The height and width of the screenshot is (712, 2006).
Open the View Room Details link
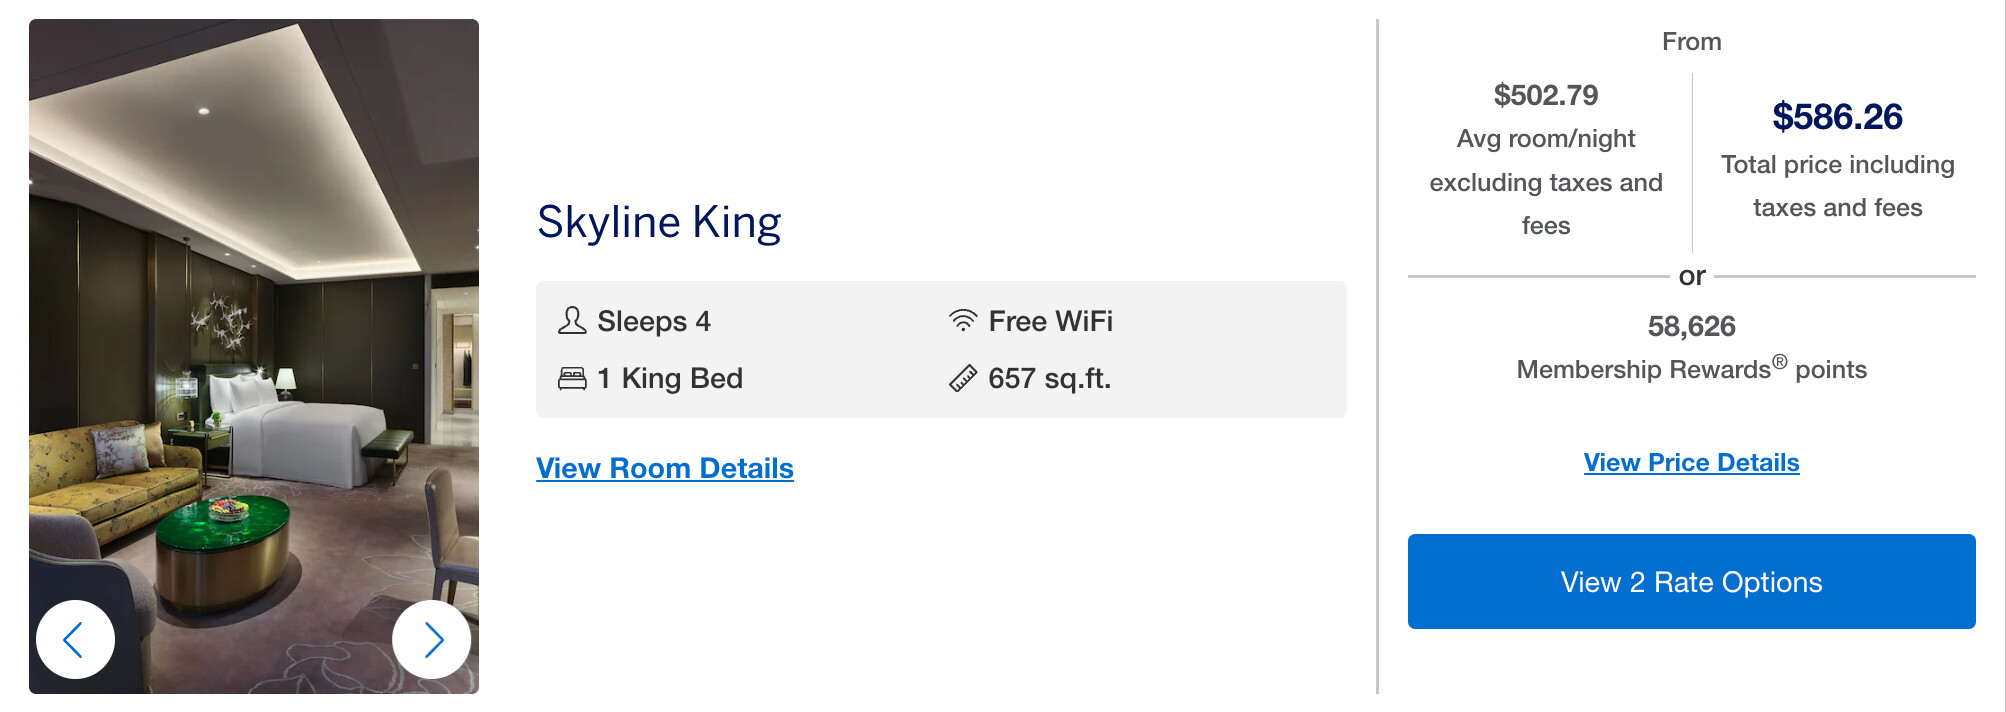point(665,468)
